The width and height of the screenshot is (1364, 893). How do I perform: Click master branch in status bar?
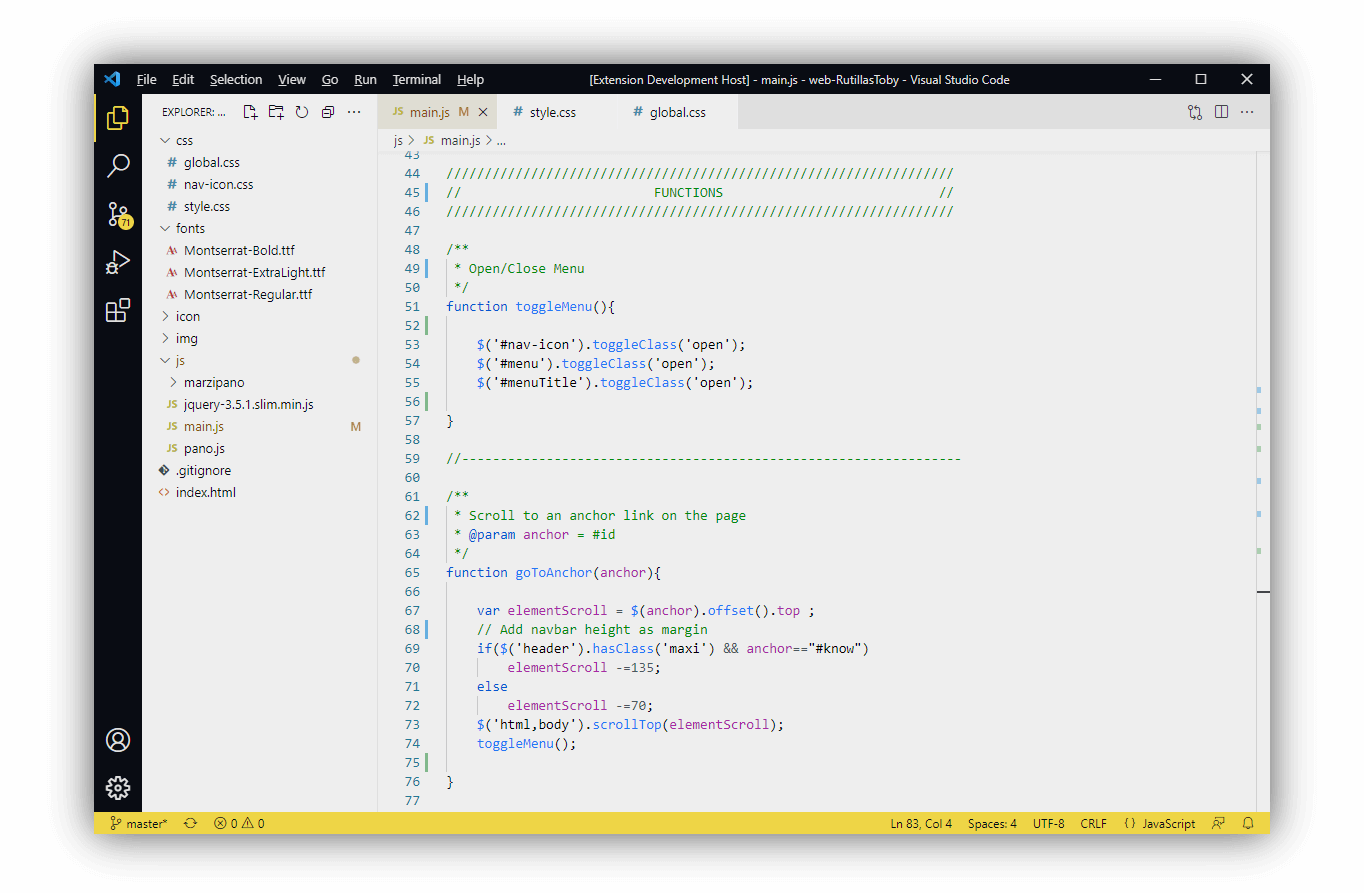click(x=139, y=824)
